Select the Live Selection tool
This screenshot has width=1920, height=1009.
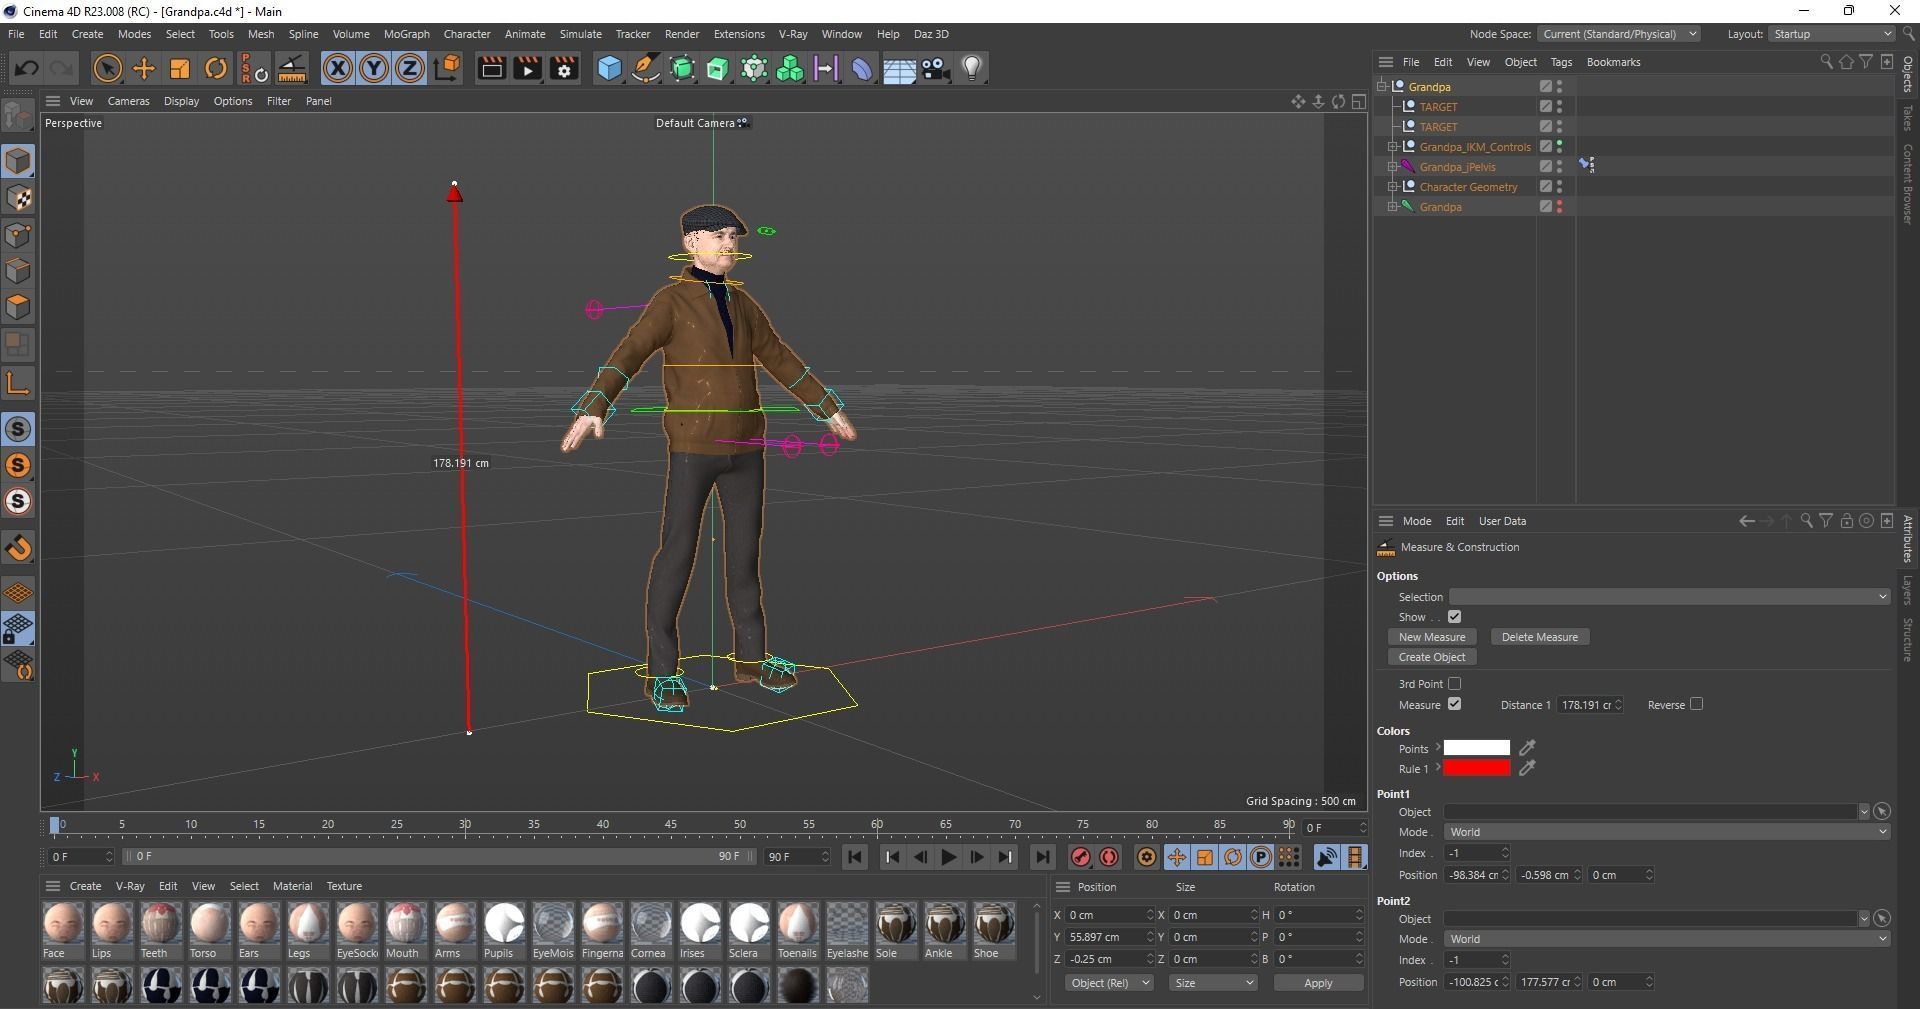[x=107, y=68]
